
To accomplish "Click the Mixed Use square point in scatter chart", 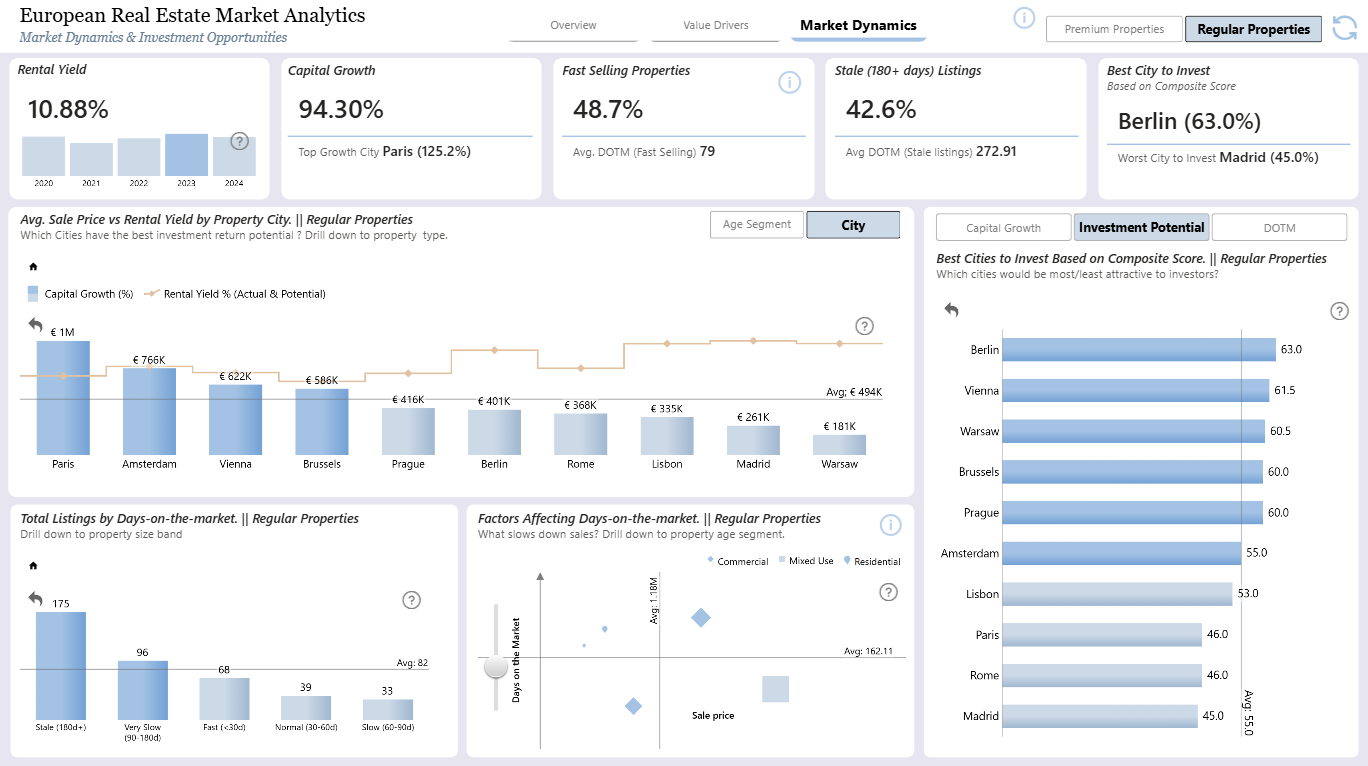I will tap(775, 689).
